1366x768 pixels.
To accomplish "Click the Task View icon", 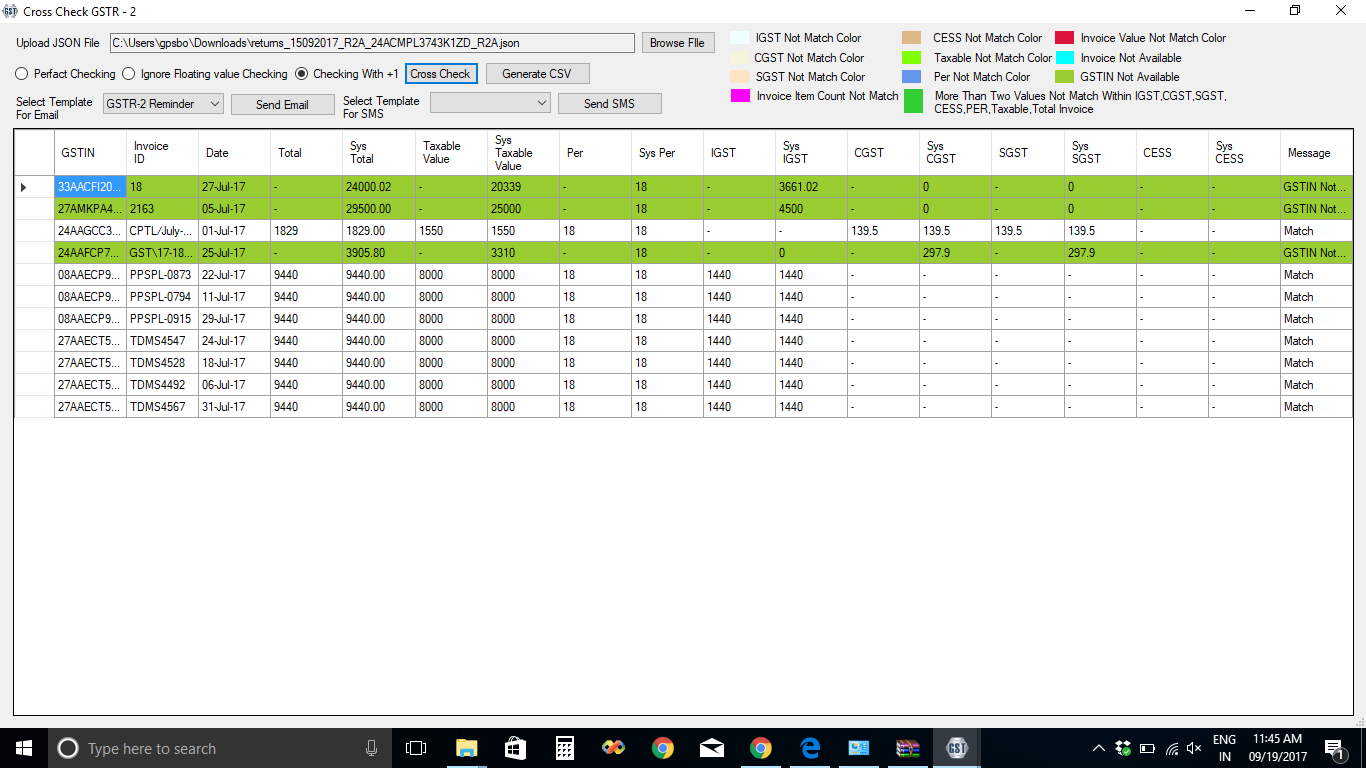I will tap(416, 748).
